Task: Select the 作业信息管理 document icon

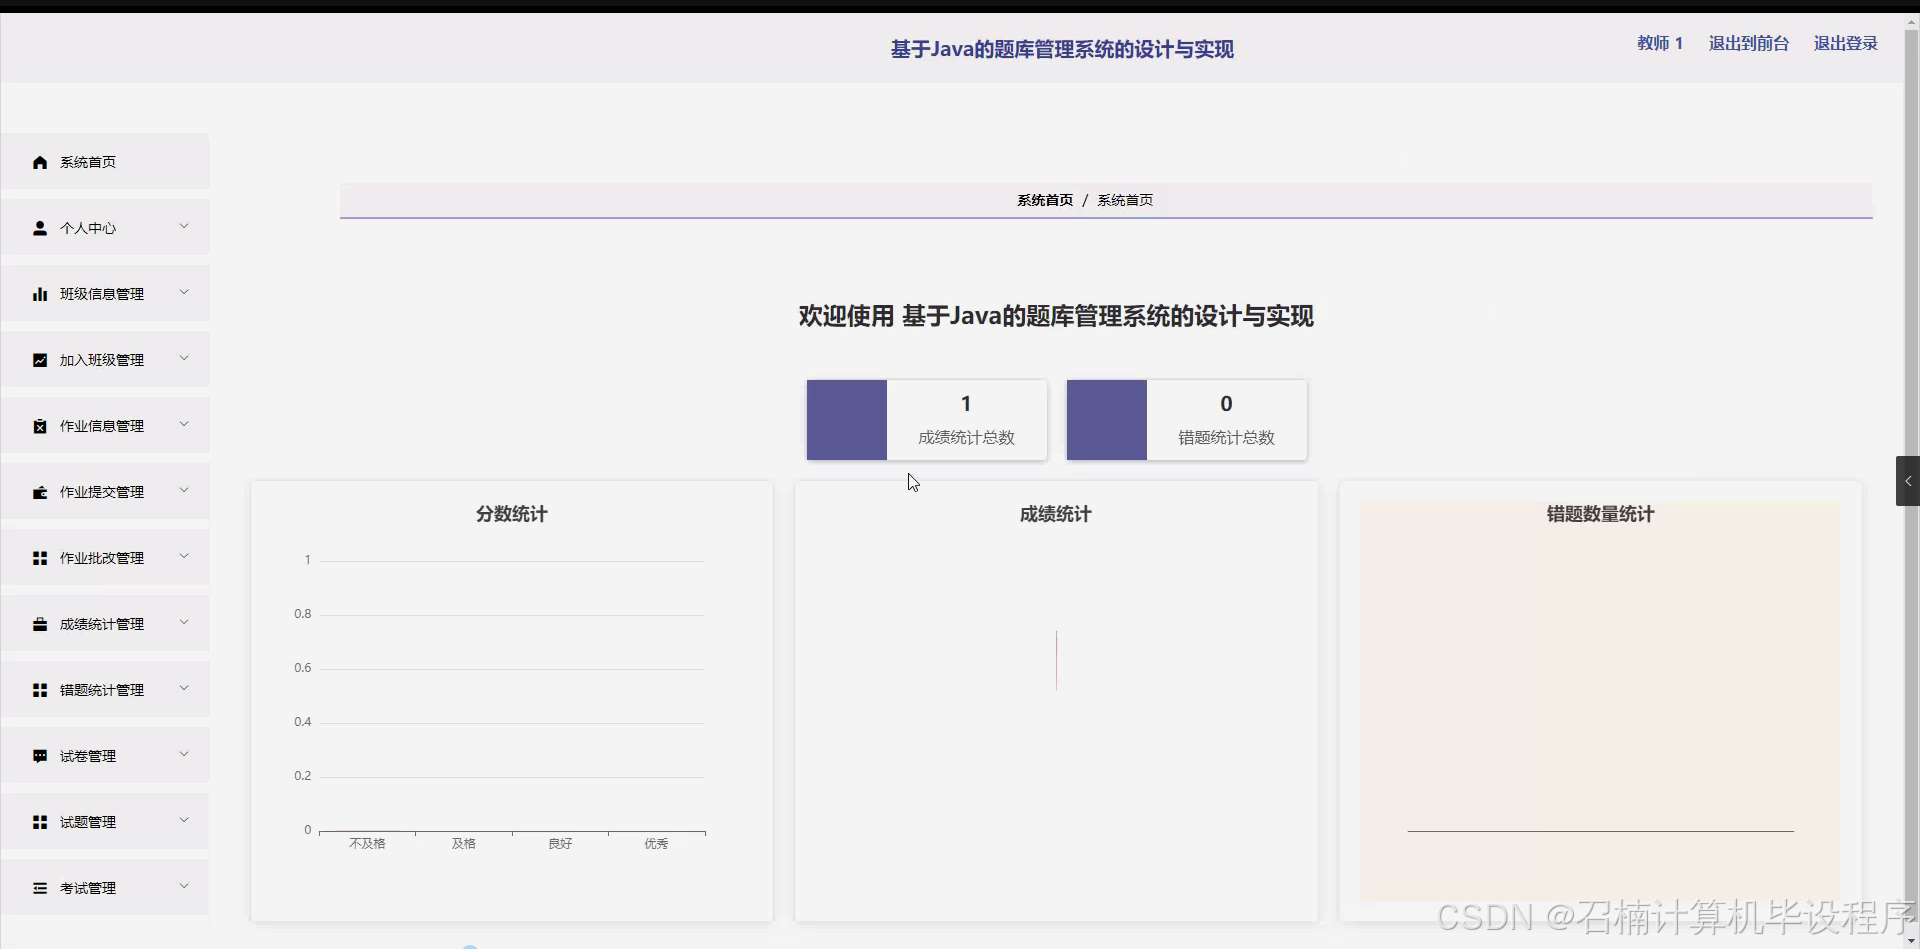Action: click(x=40, y=425)
